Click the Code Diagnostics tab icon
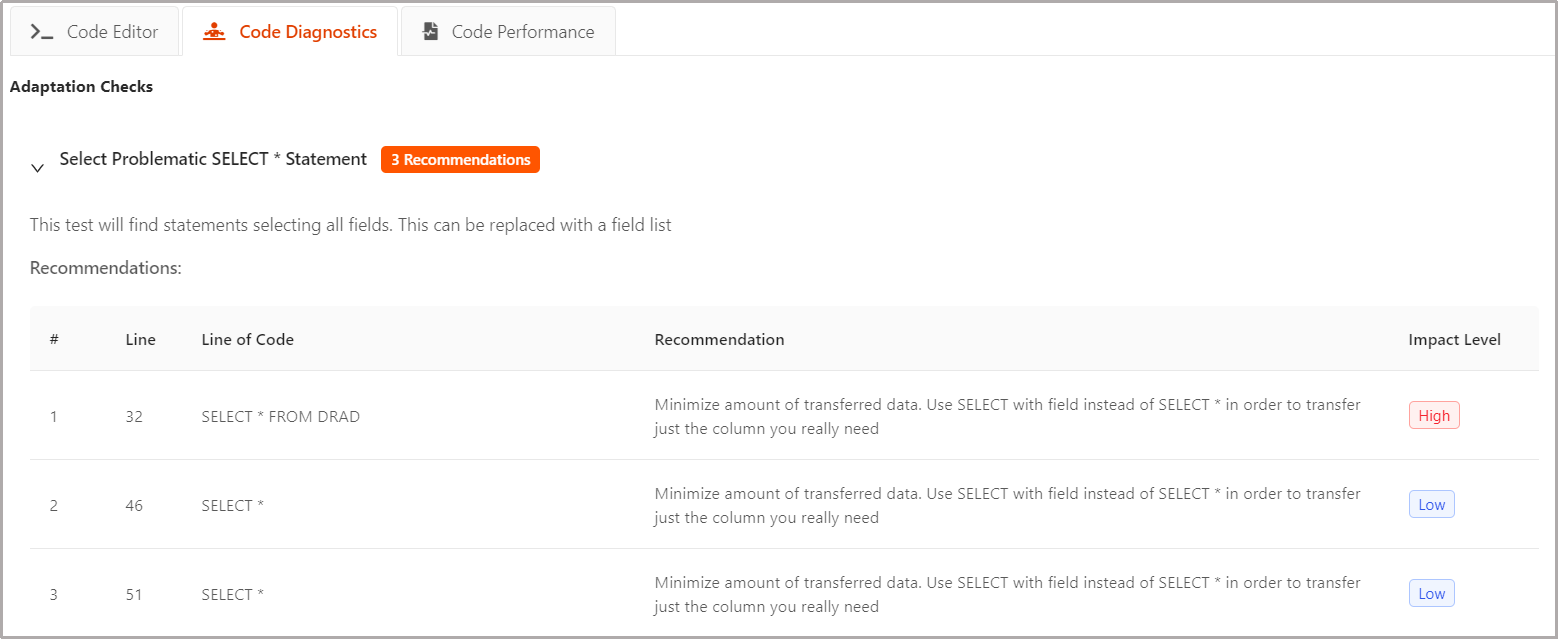The width and height of the screenshot is (1559, 640). [x=214, y=32]
